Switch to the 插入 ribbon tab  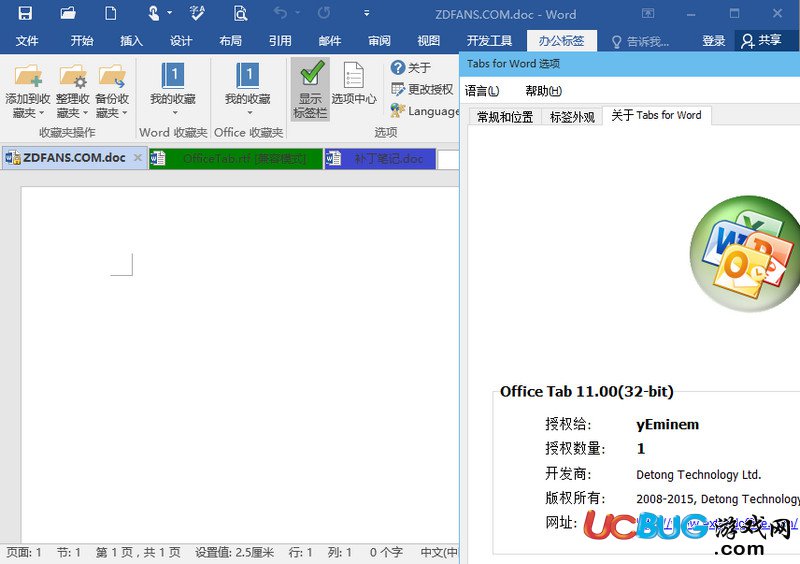tap(131, 41)
